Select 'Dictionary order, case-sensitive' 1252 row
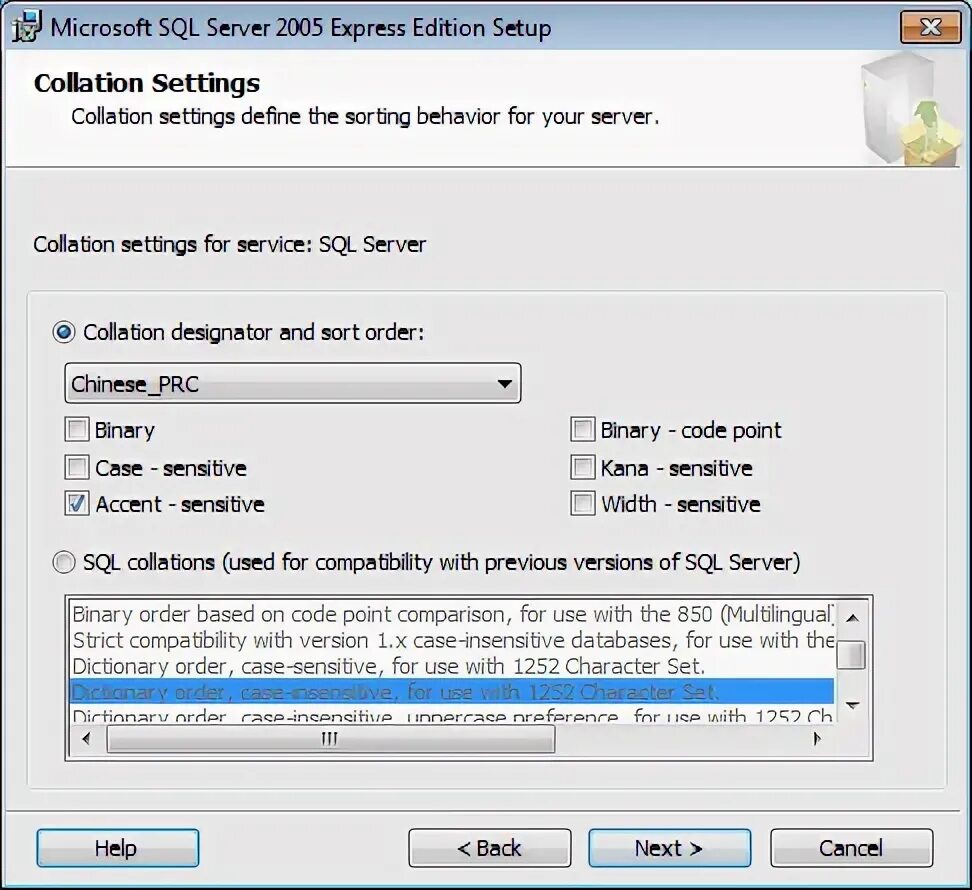Image resolution: width=972 pixels, height=890 pixels. click(x=452, y=666)
